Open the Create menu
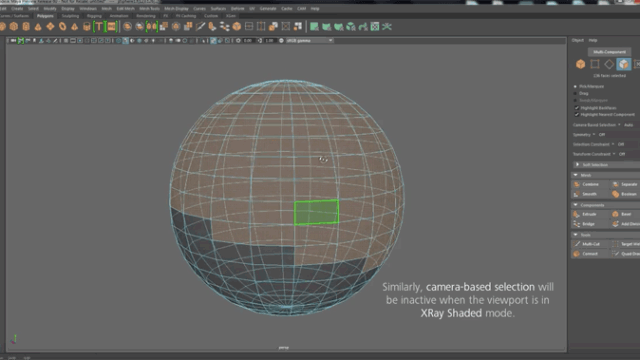 [17, 8]
